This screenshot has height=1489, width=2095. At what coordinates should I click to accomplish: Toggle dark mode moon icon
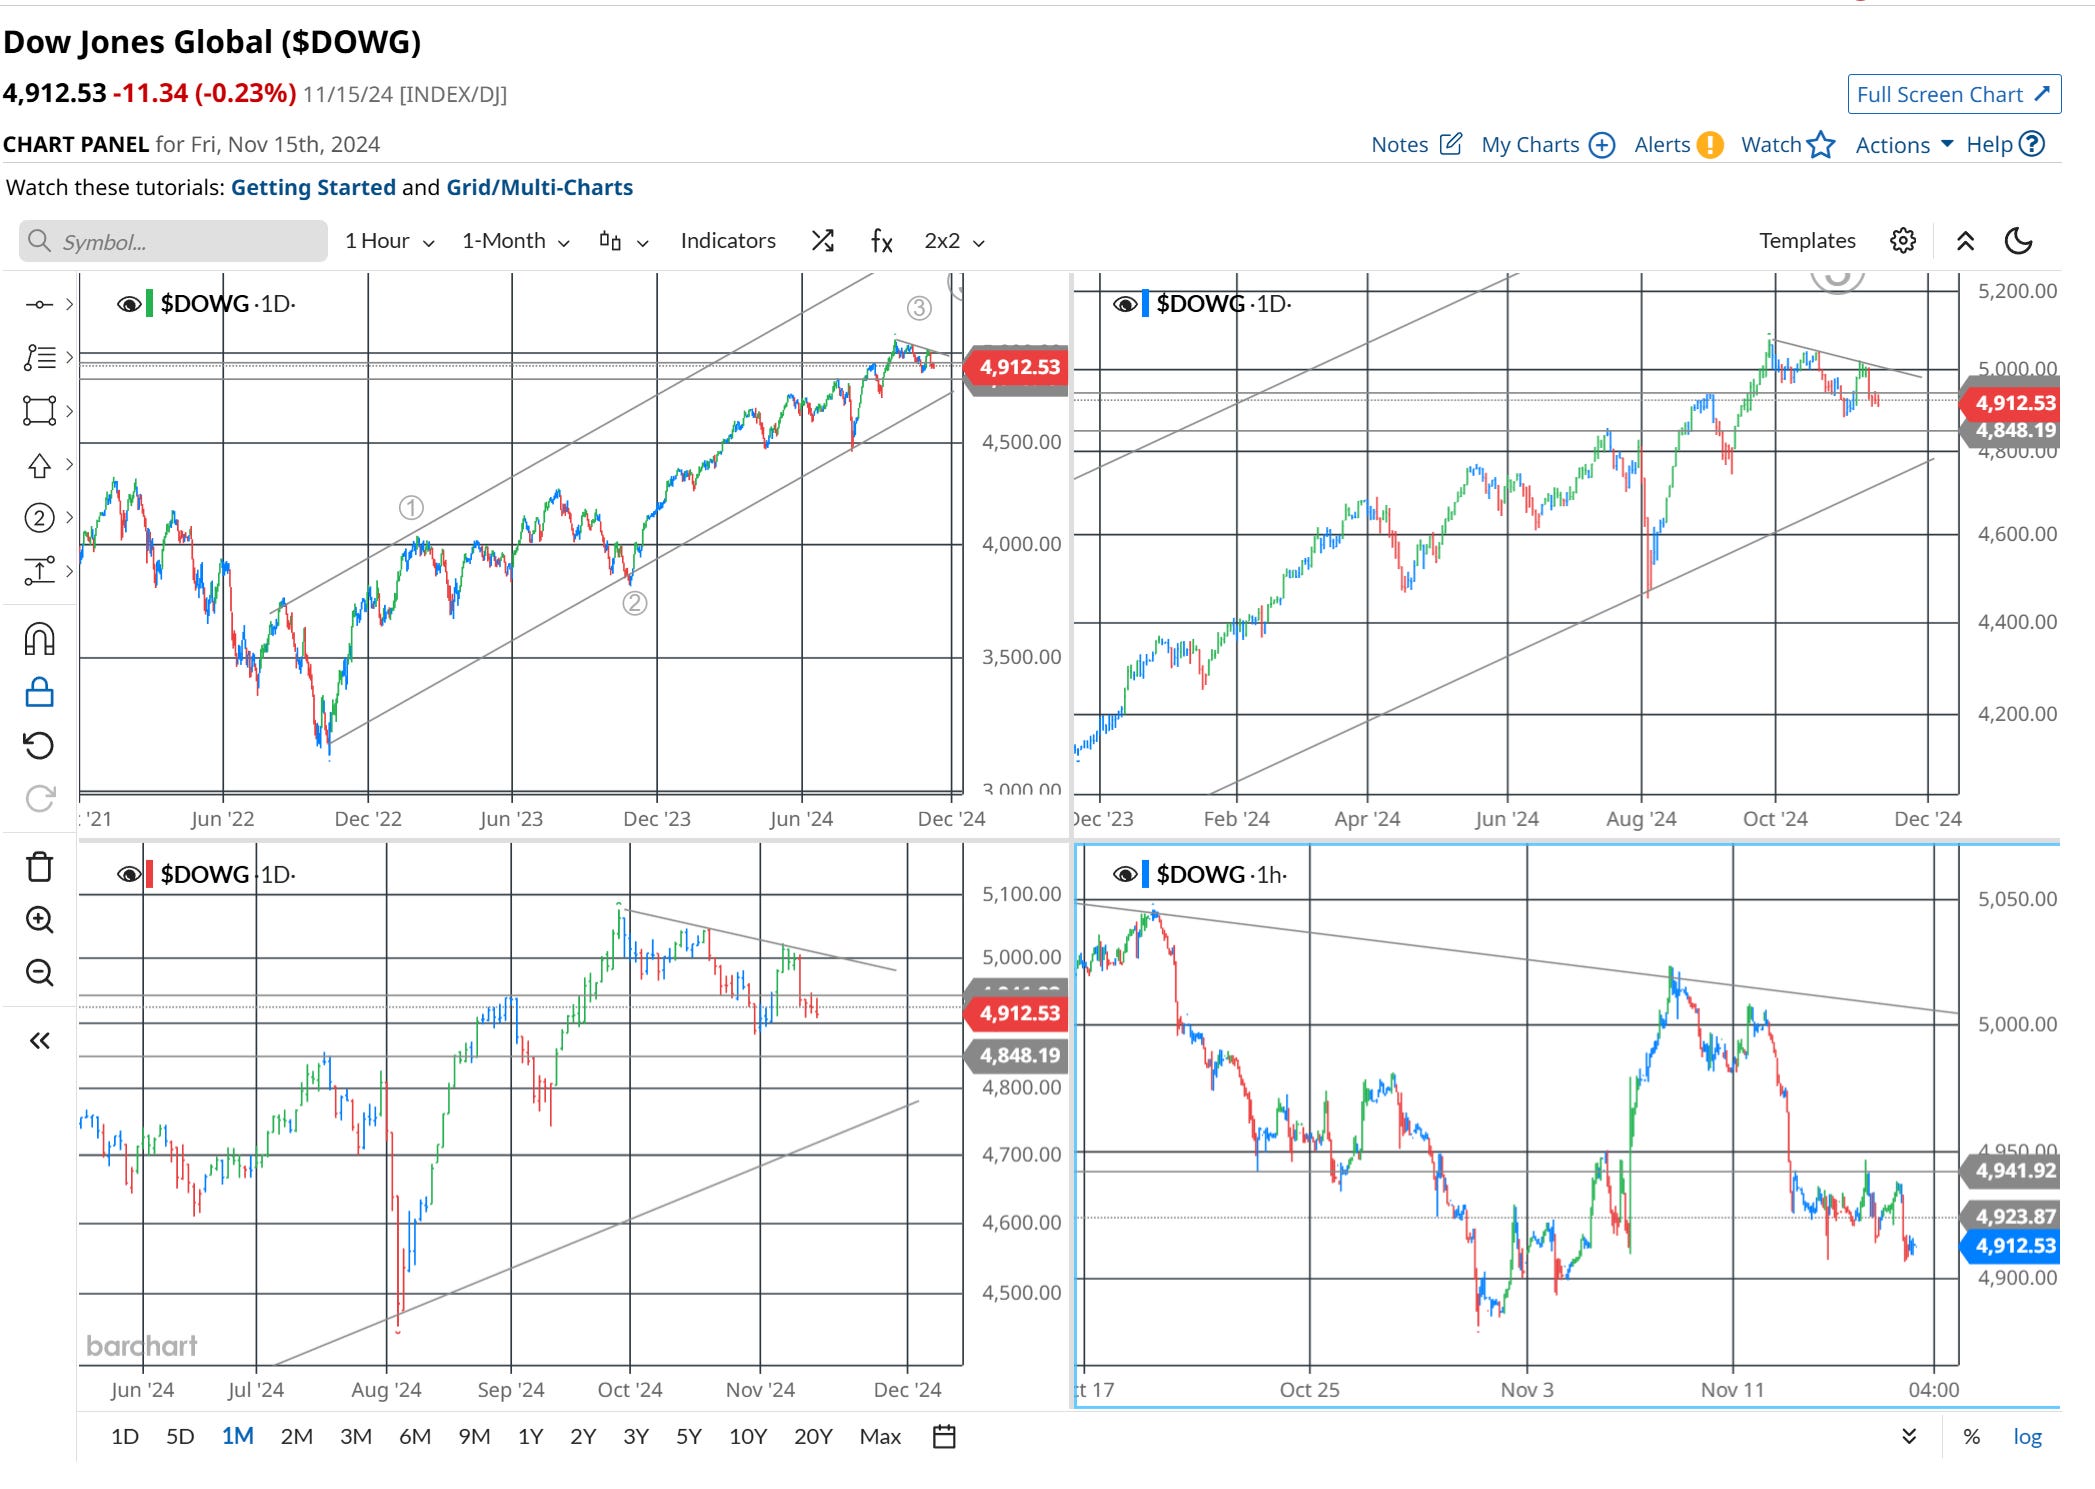coord(2019,241)
